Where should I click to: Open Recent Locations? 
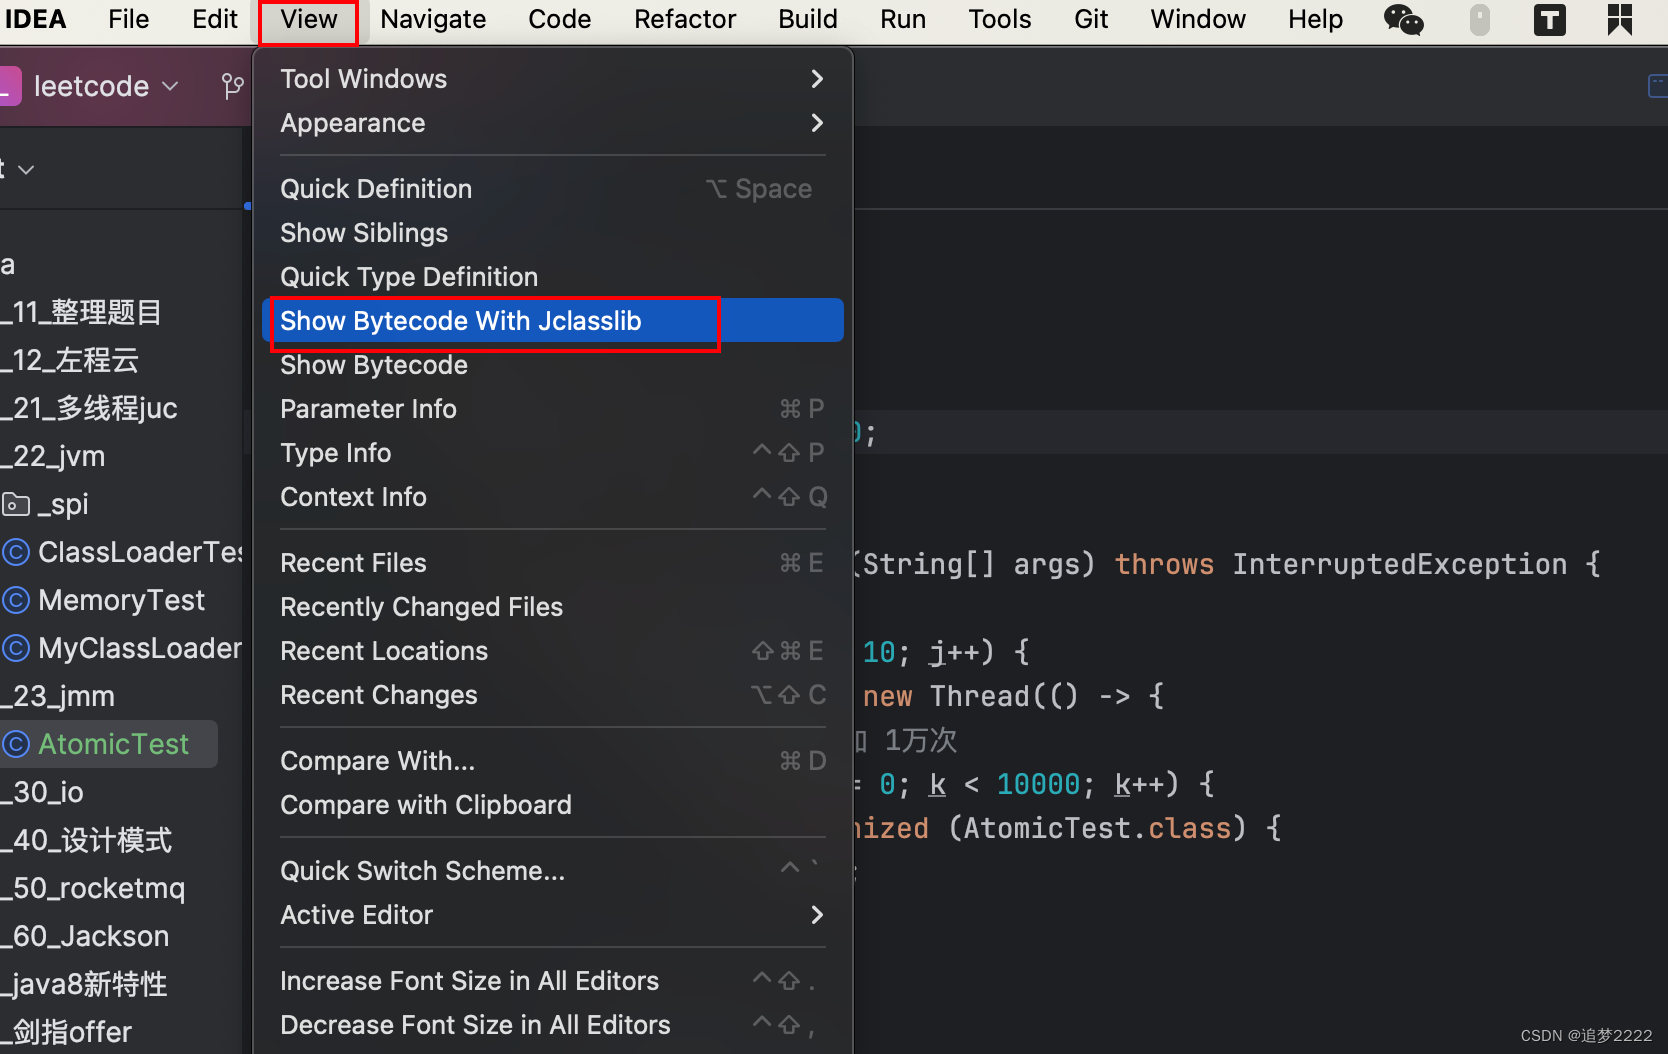[x=553, y=651]
